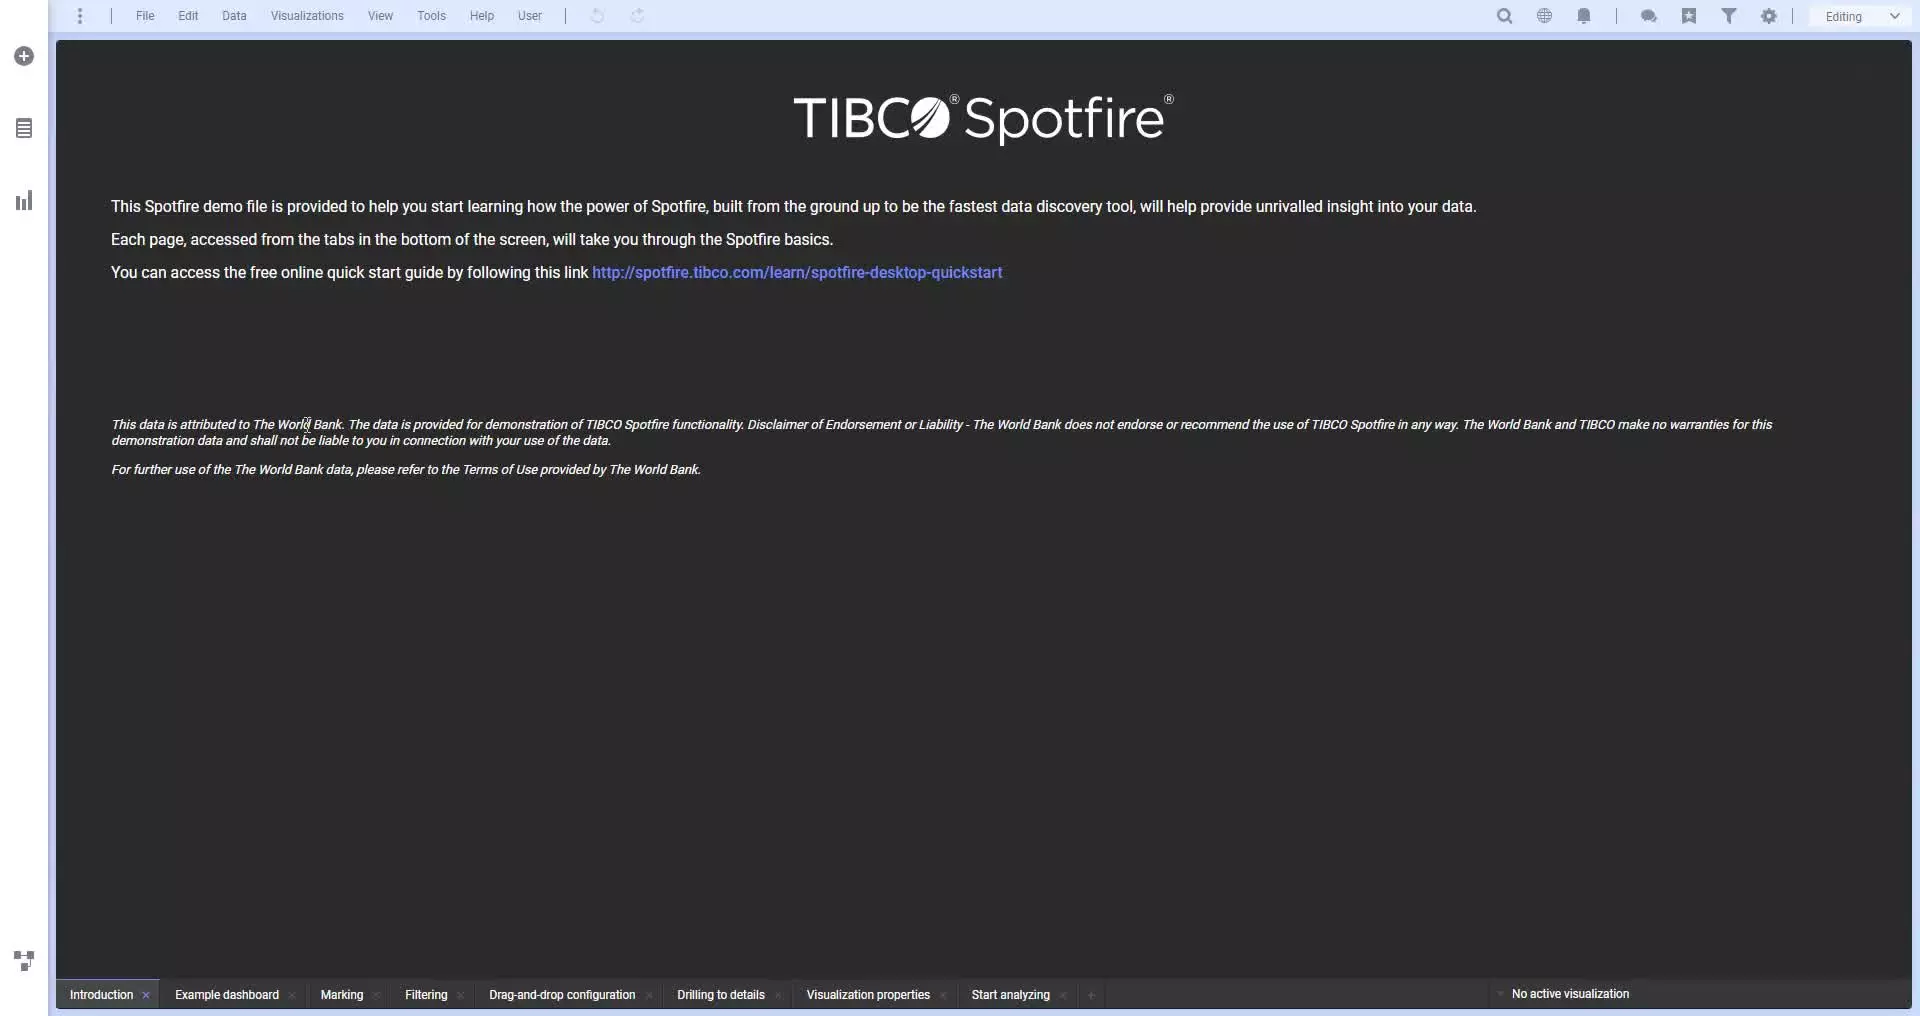1920x1016 pixels.
Task: Follow the spotfire-desktop-quickstart link
Action: coord(796,273)
